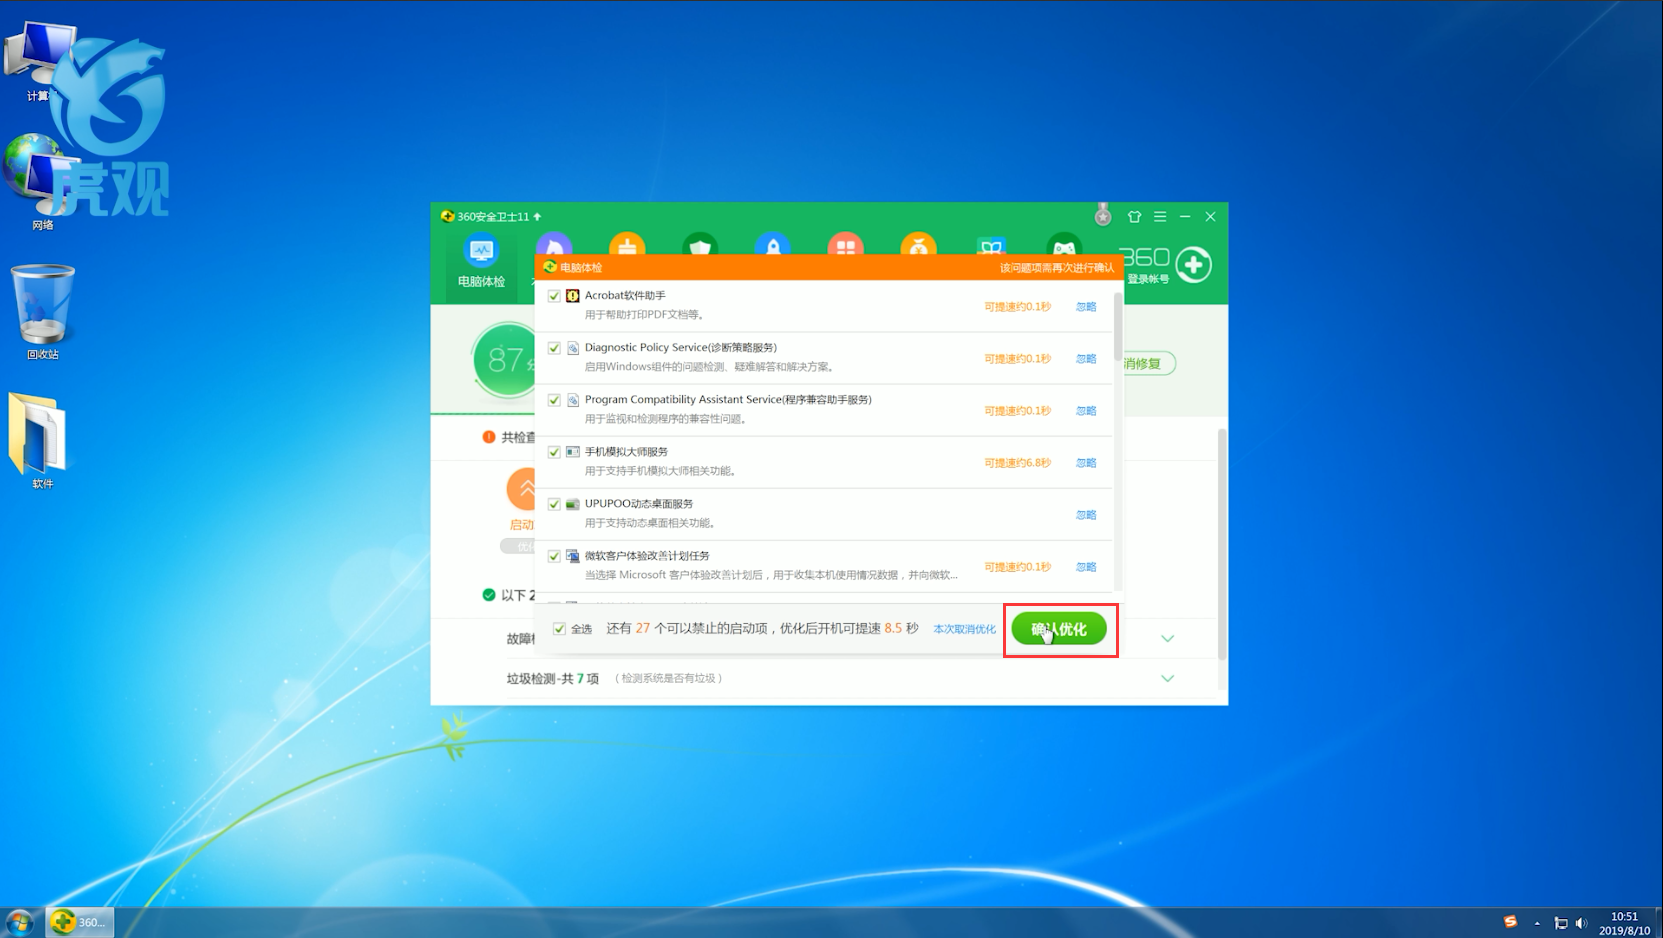Viewport: 1663px width, 938px height.
Task: Click the startup list scrollbar thumb
Action: click(1117, 325)
